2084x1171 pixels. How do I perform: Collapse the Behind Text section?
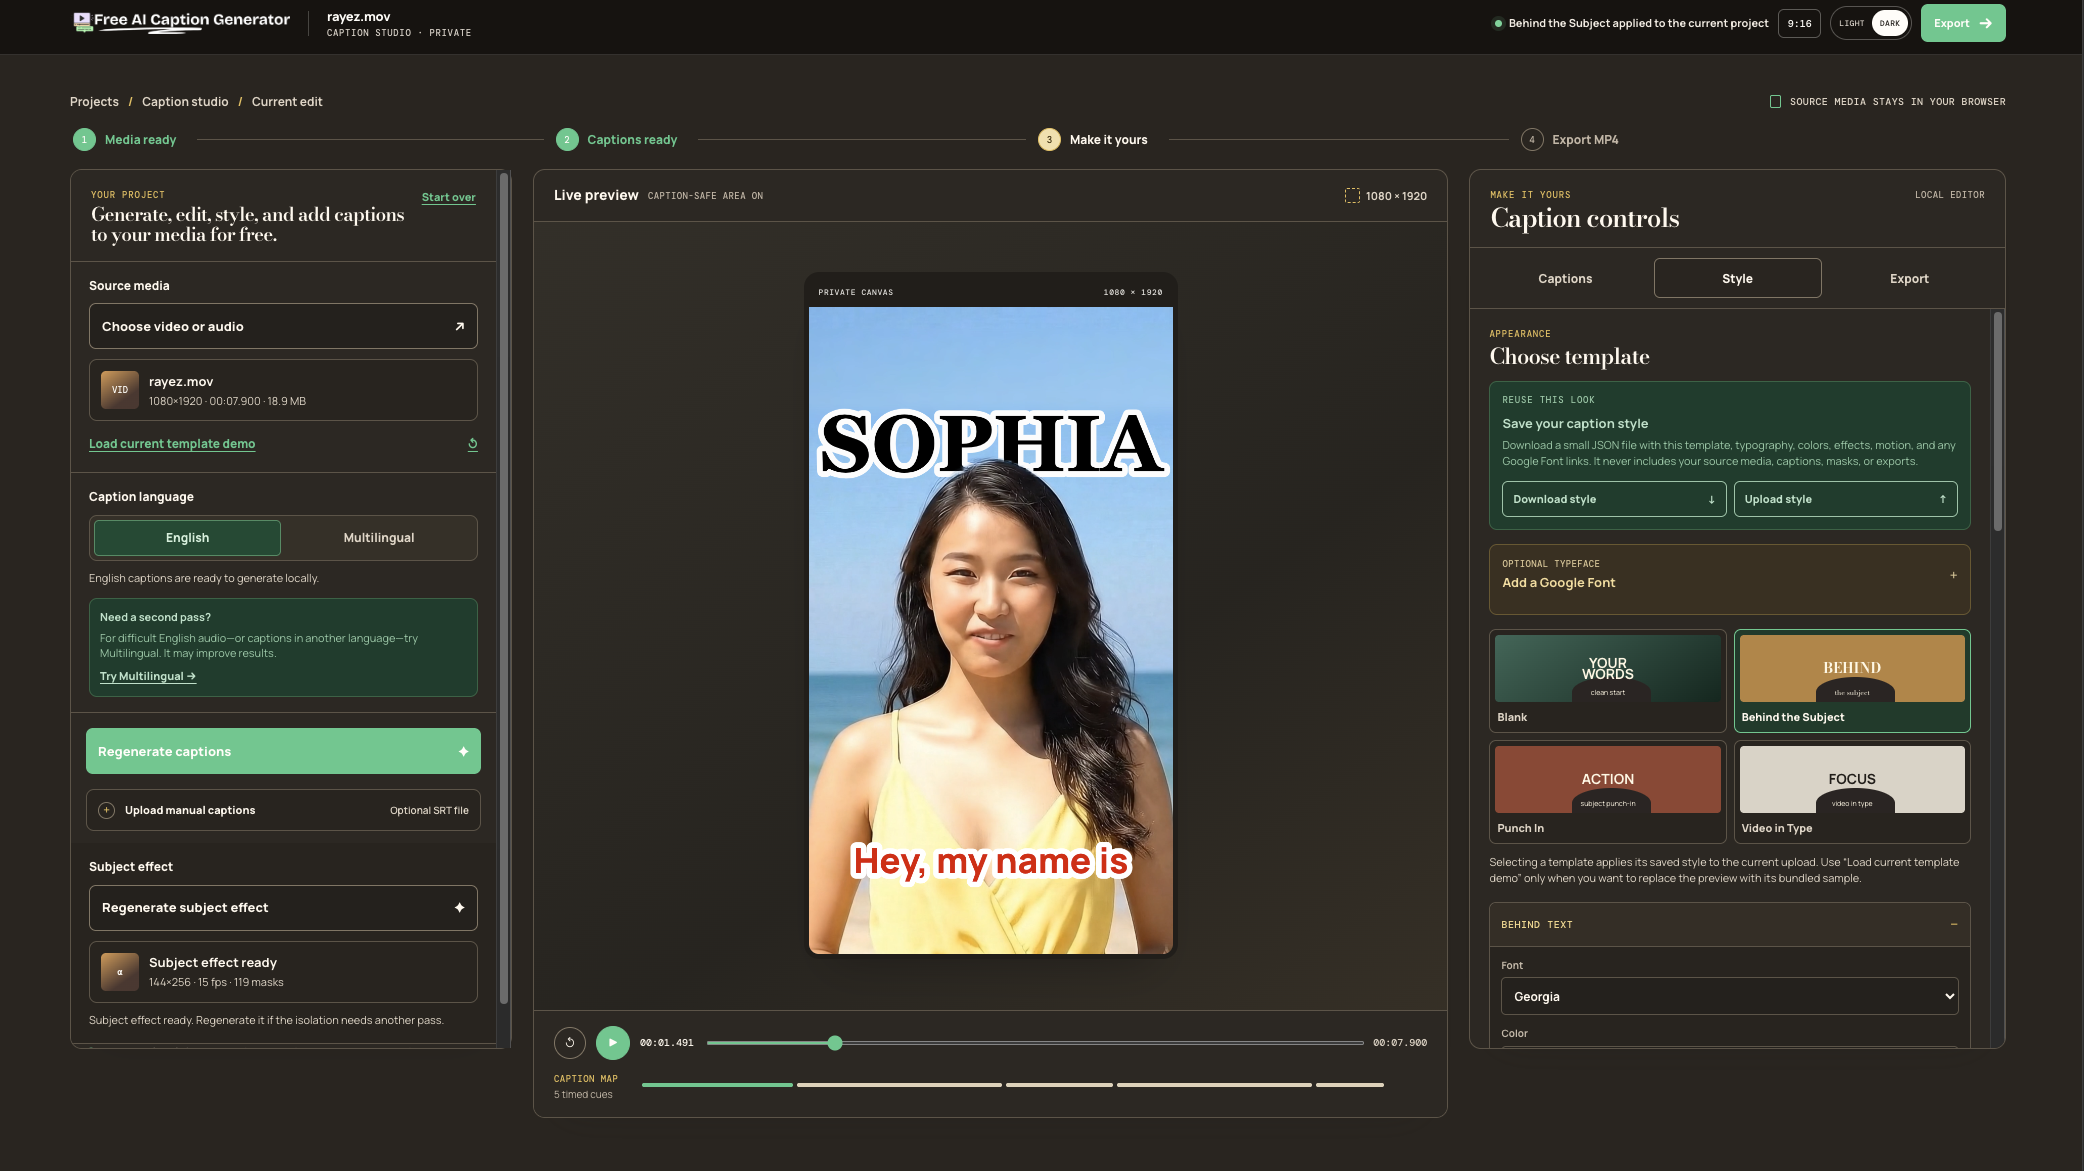tap(1729, 925)
